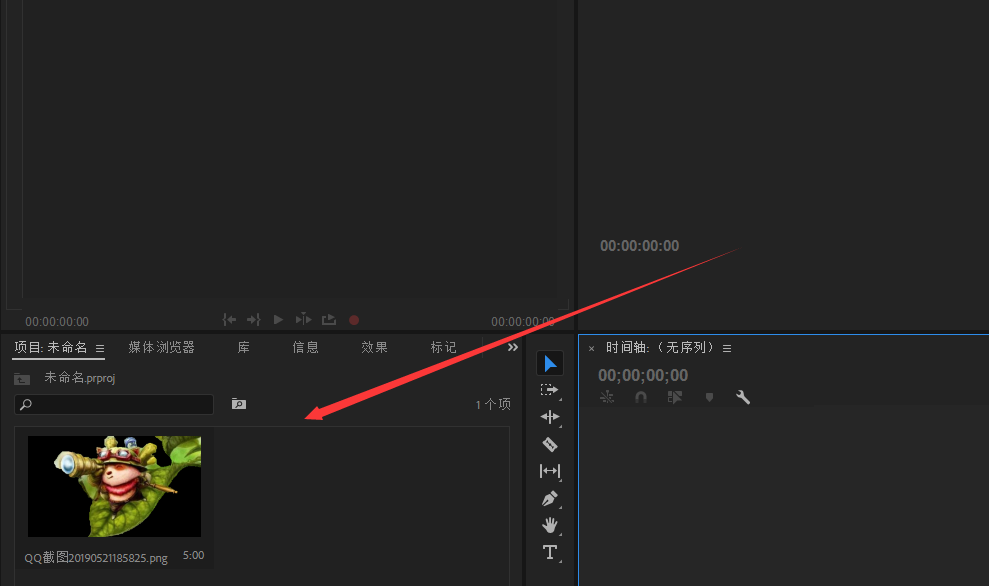Select the Selection tool
This screenshot has height=586, width=989.
550,363
